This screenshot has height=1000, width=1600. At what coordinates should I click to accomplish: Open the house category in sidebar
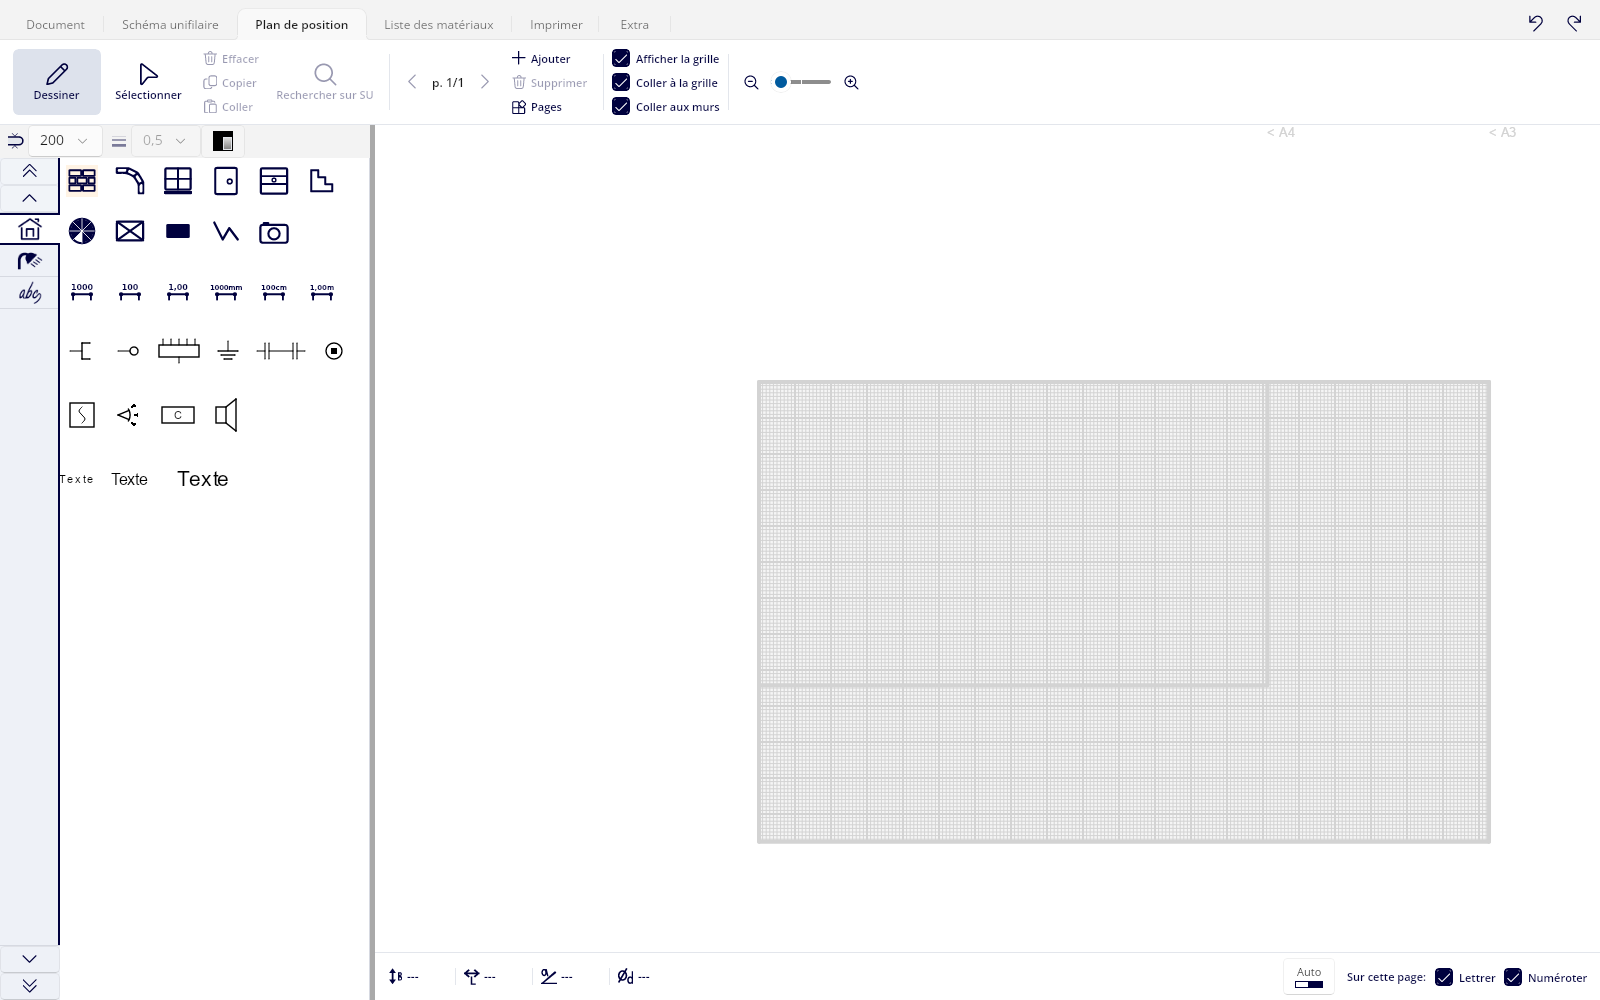coord(30,229)
